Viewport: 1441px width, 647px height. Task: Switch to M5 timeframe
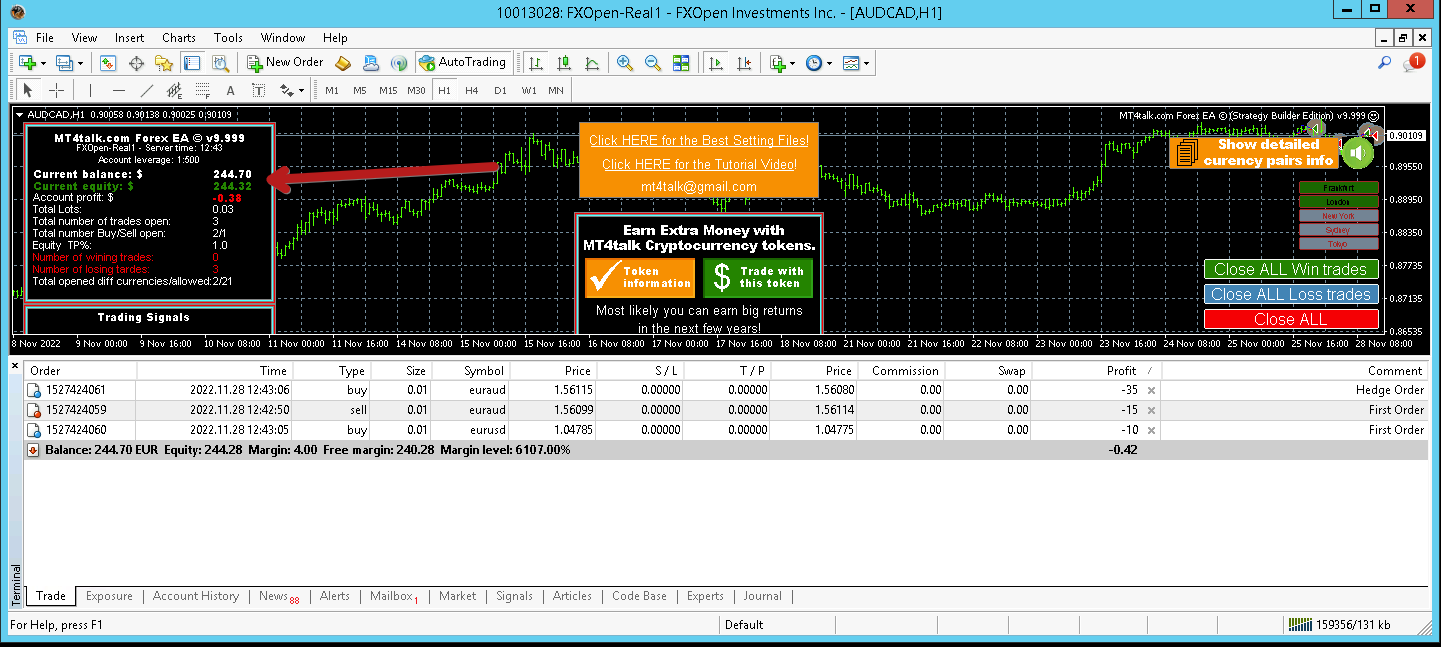coord(359,90)
